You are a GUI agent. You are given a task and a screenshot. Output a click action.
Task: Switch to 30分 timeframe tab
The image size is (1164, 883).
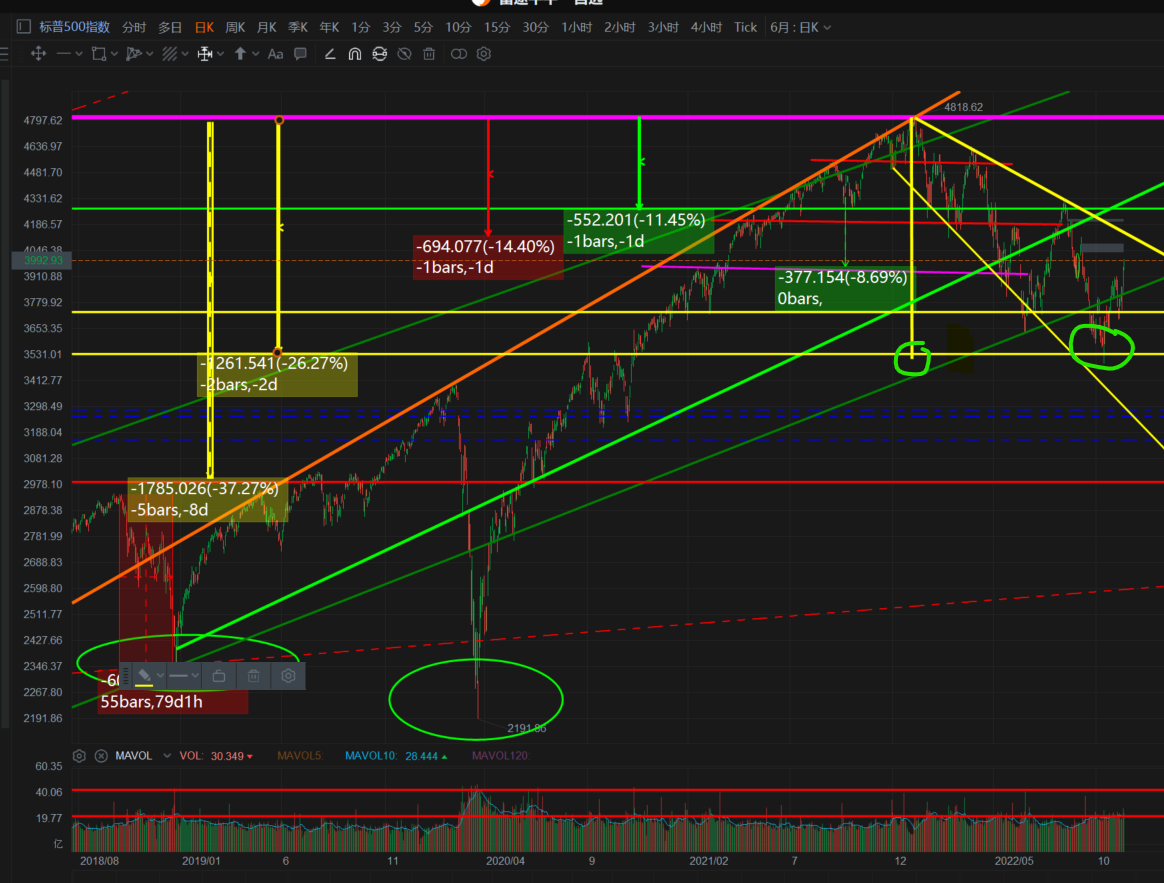coord(535,27)
